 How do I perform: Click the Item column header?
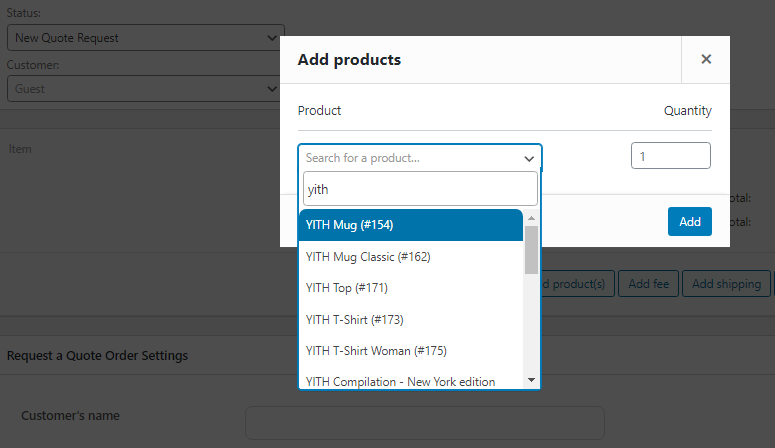(20, 149)
